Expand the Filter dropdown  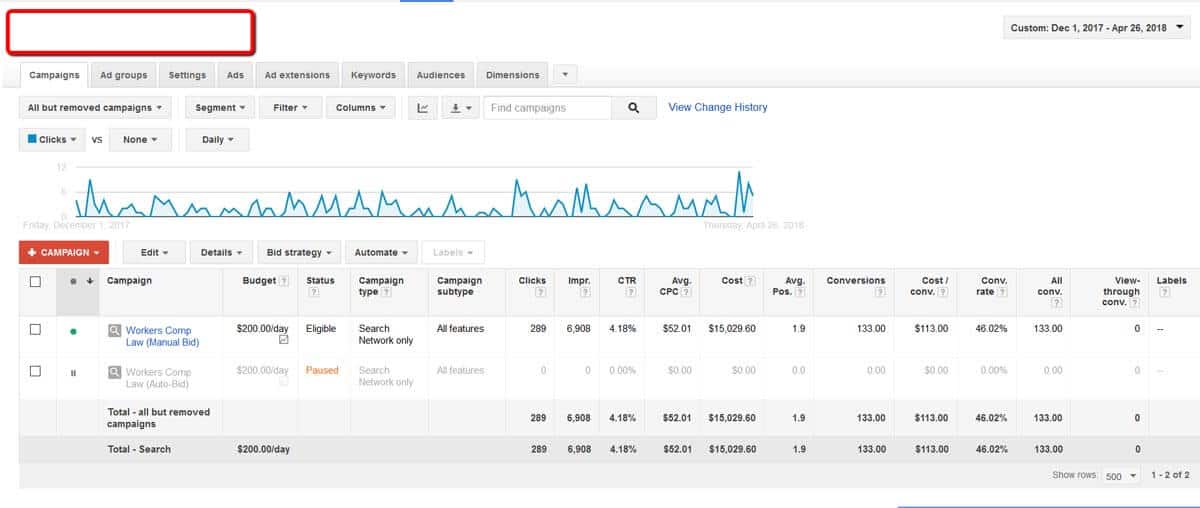tap(290, 108)
